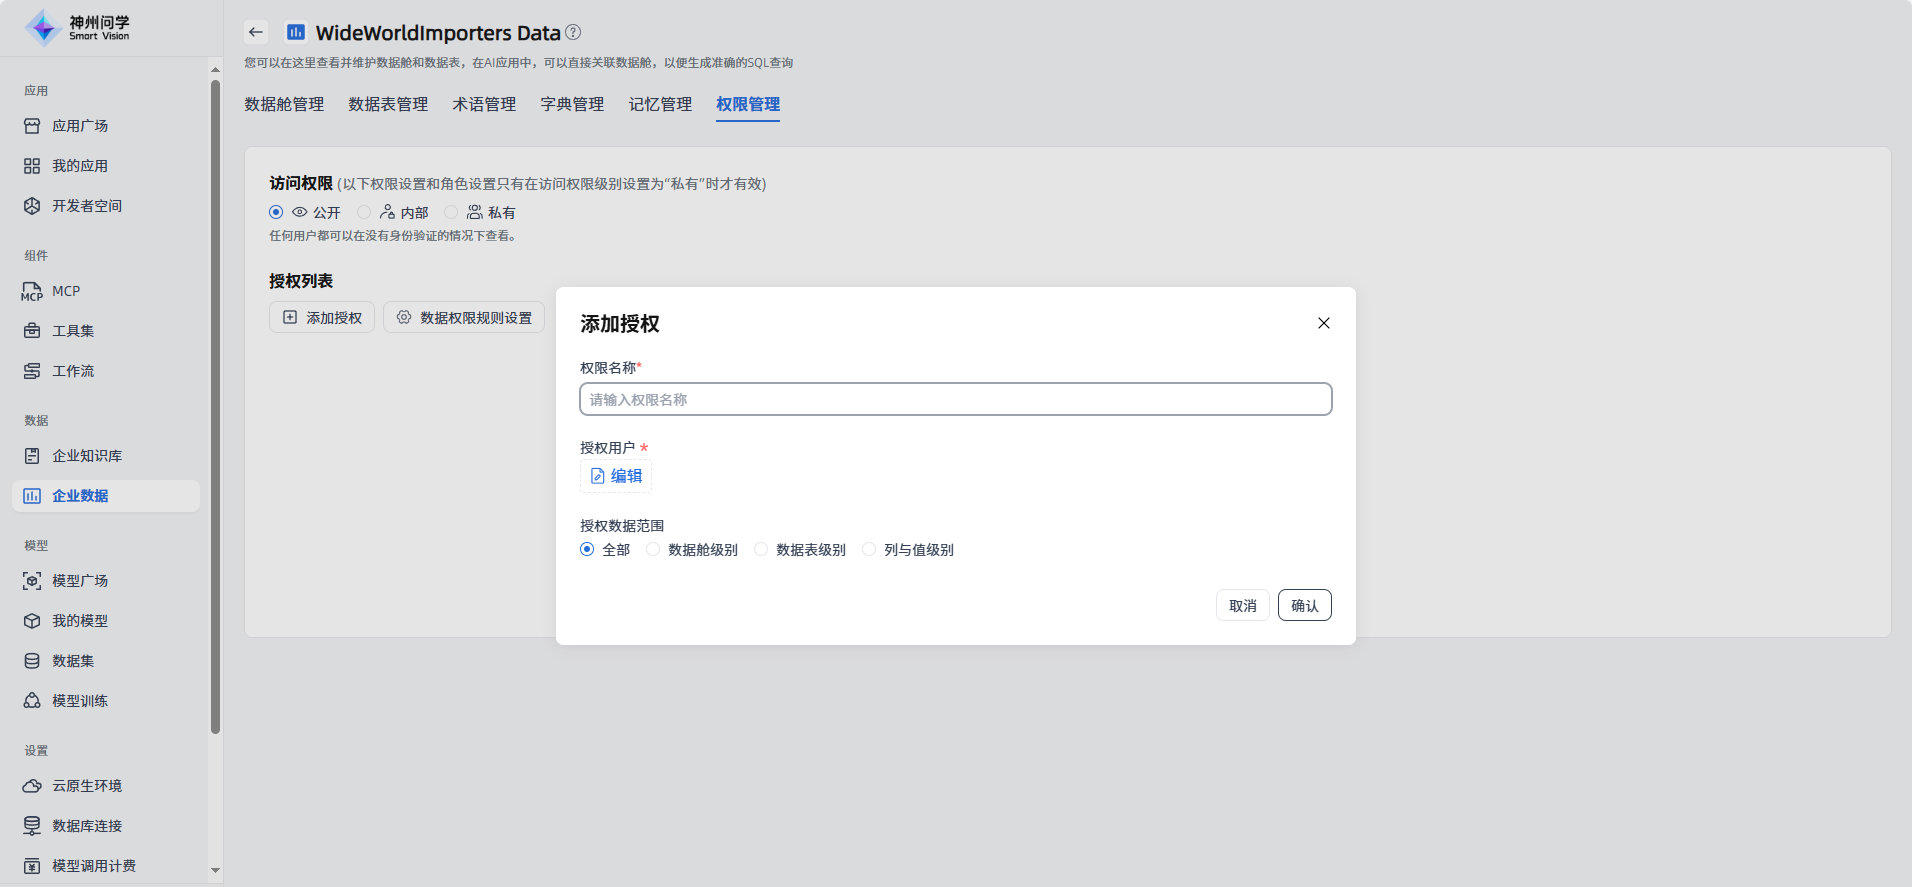Open 应用广场 from the sidebar
Viewport: 1912px width, 887px height.
[x=80, y=126]
